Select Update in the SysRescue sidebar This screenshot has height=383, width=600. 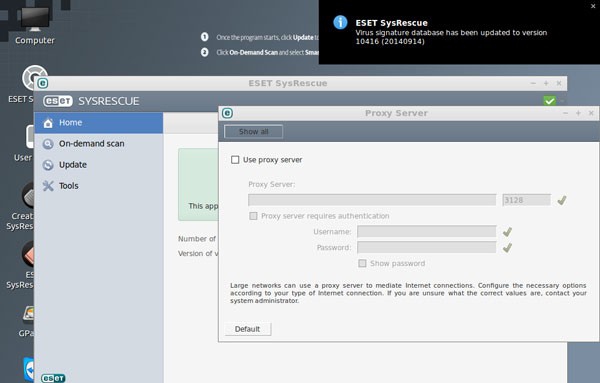pos(99,165)
